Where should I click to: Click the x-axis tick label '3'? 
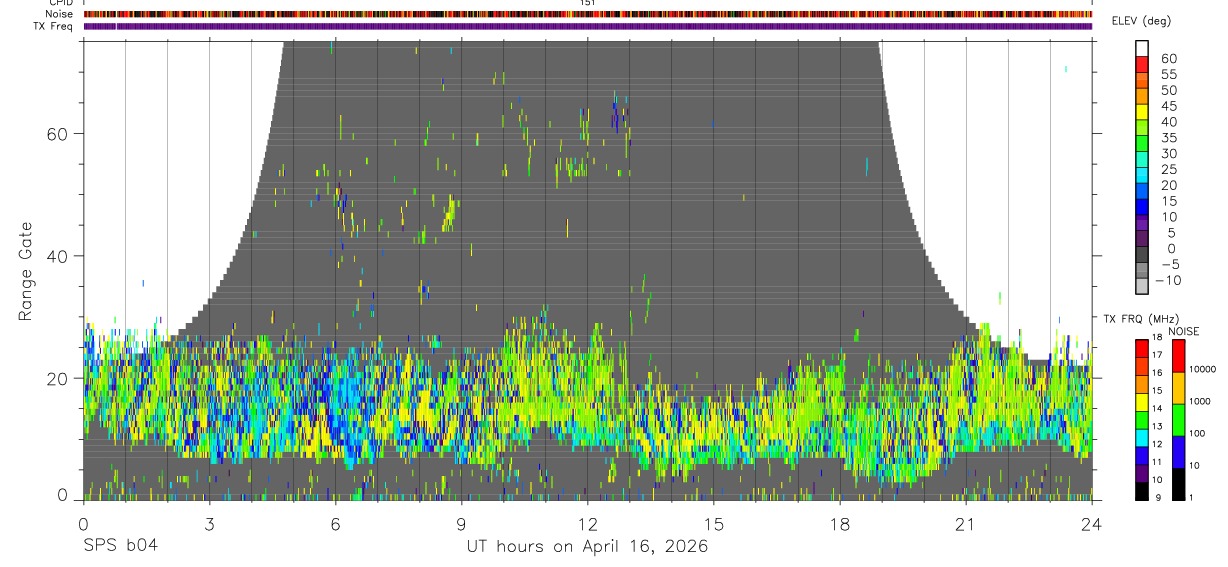209,524
